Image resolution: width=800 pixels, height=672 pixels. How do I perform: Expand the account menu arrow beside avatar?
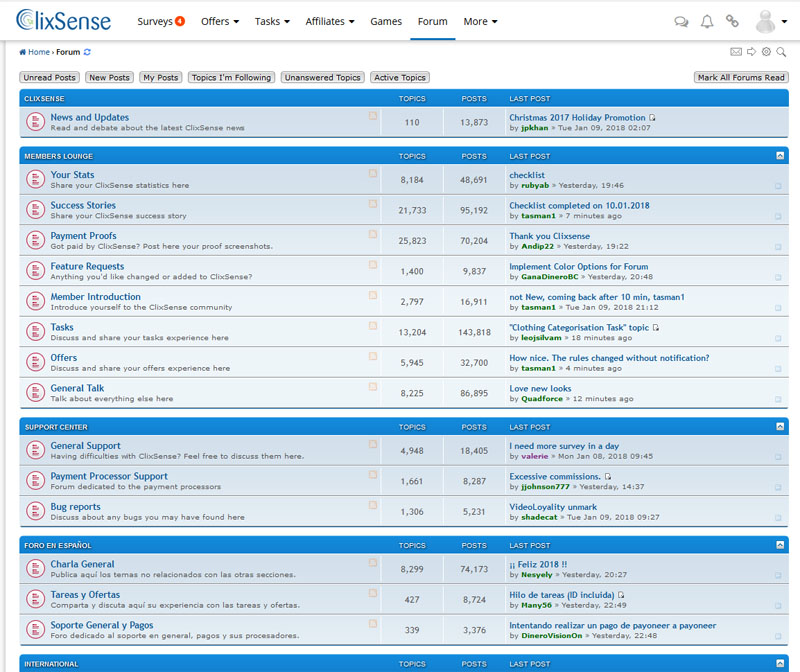coord(784,21)
